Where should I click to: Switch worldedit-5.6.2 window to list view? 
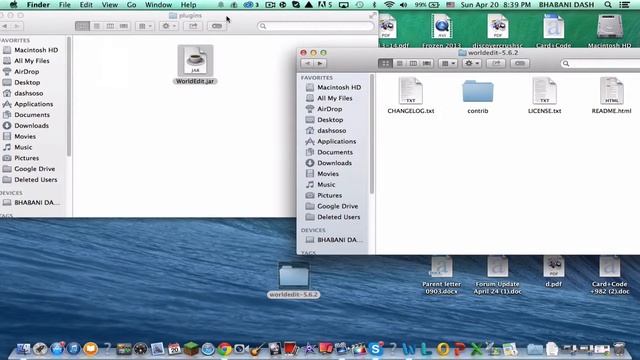click(x=399, y=64)
